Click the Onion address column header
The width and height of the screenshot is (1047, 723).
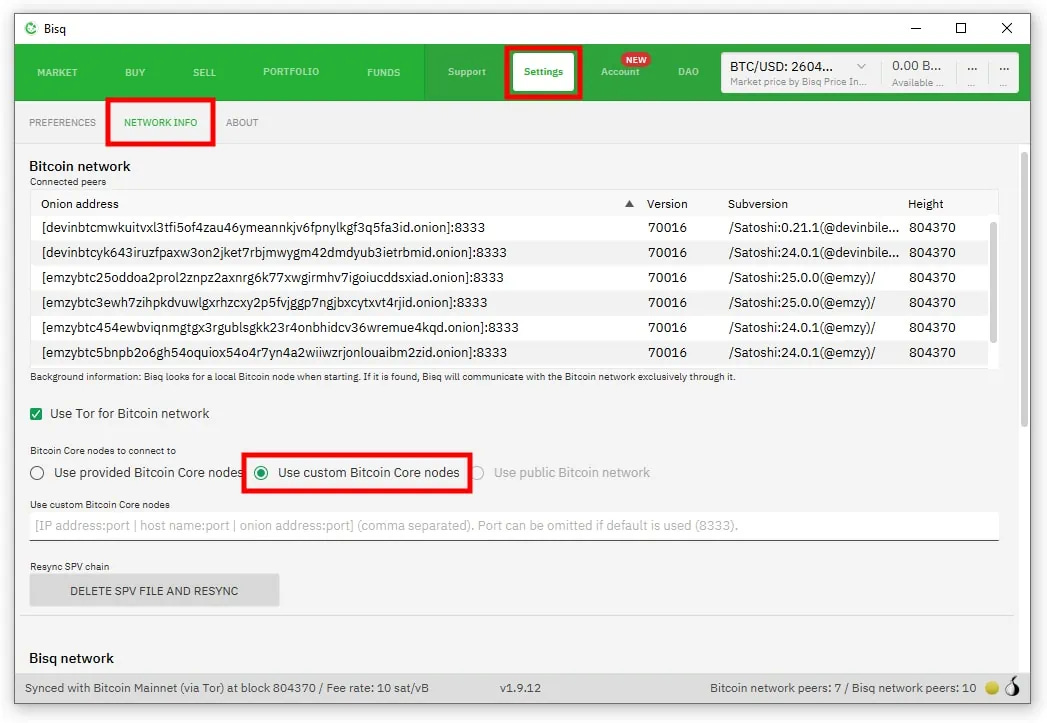(79, 204)
